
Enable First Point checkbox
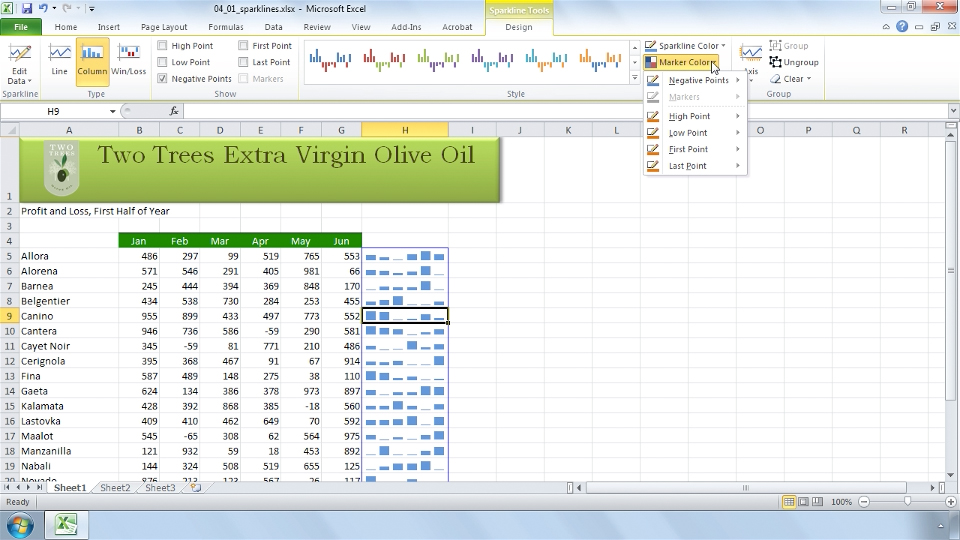click(243, 45)
